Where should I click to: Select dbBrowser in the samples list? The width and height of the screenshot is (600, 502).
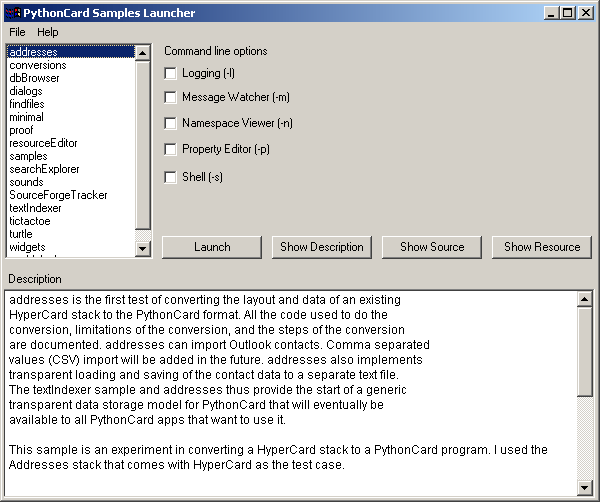(x=34, y=78)
